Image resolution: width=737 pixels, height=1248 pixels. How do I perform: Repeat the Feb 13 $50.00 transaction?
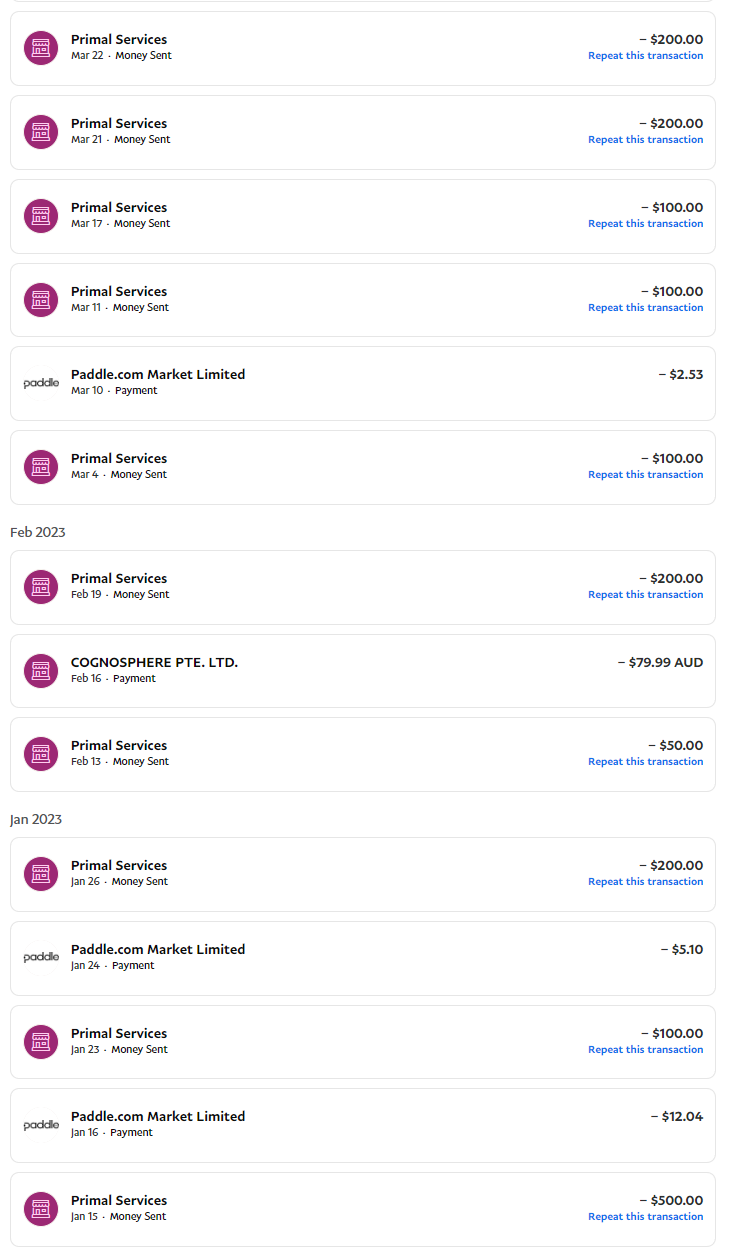(645, 762)
